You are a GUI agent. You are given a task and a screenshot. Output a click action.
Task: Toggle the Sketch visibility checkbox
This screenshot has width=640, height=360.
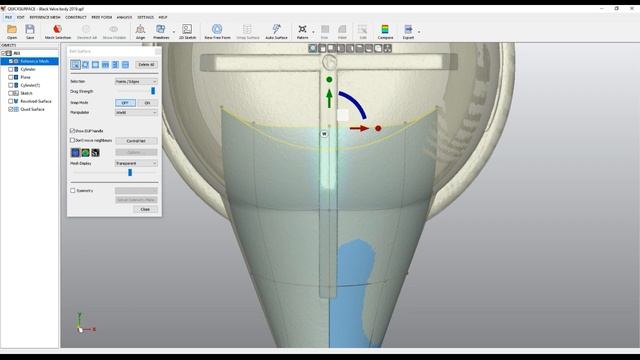[11, 93]
